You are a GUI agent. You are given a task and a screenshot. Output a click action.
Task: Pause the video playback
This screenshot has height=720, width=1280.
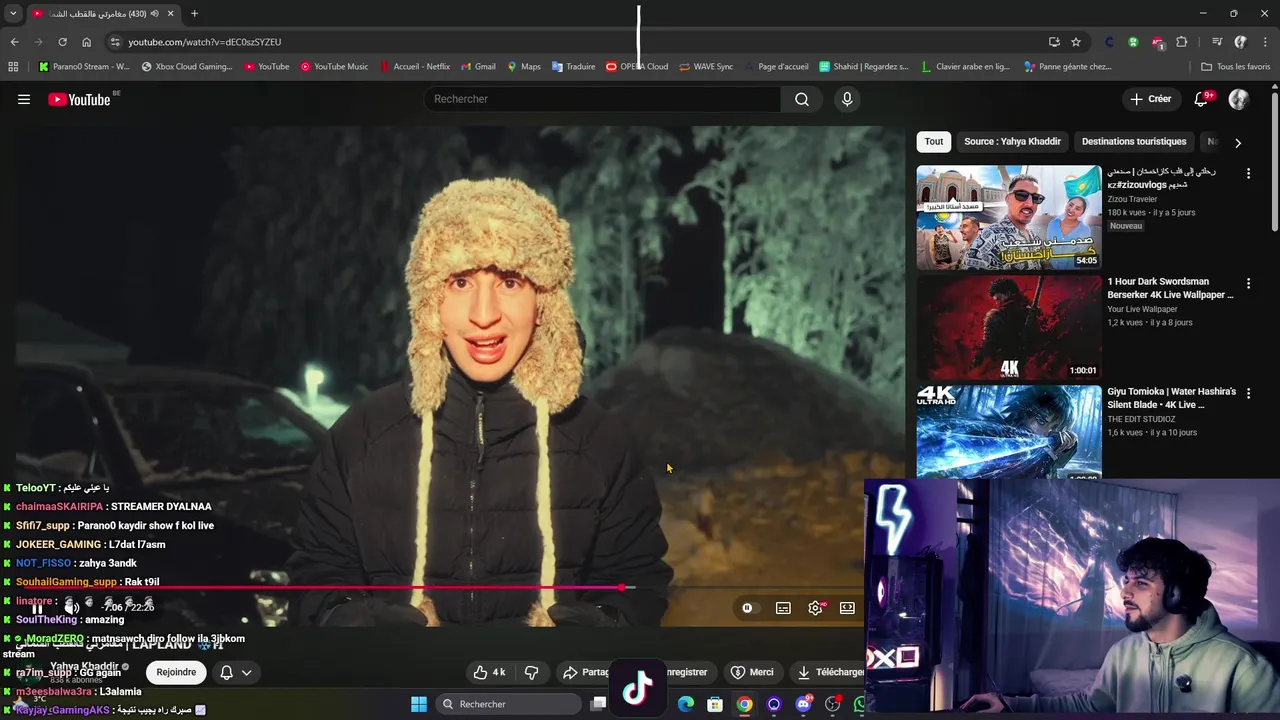tap(37, 608)
